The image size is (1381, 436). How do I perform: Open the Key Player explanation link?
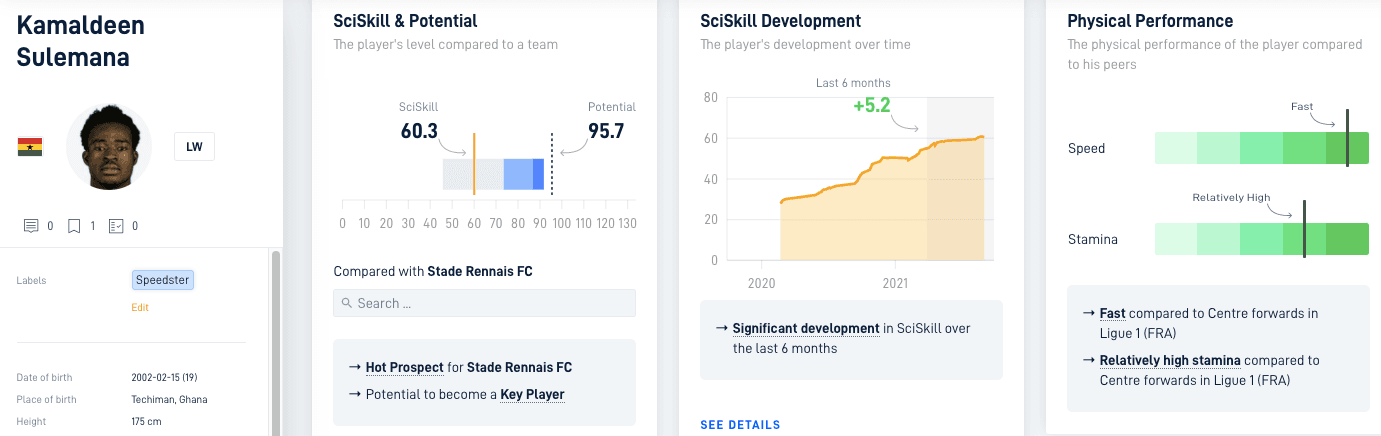click(532, 394)
